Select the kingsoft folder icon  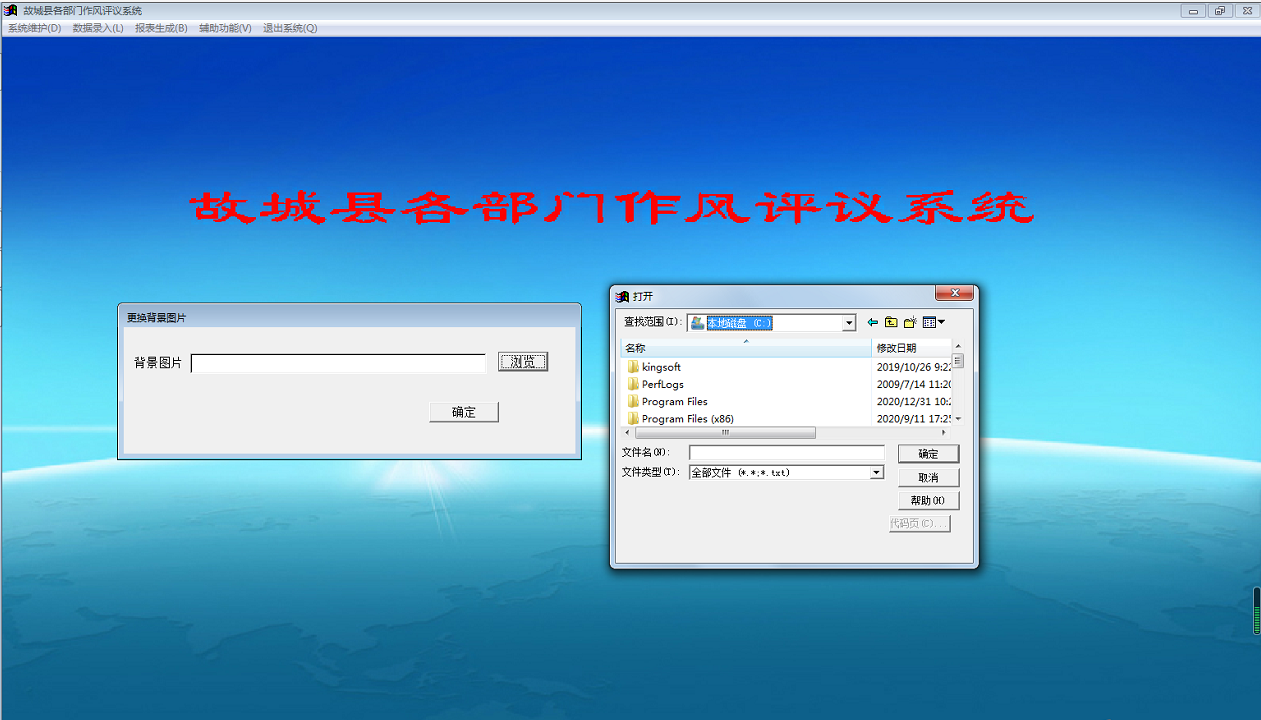point(633,367)
